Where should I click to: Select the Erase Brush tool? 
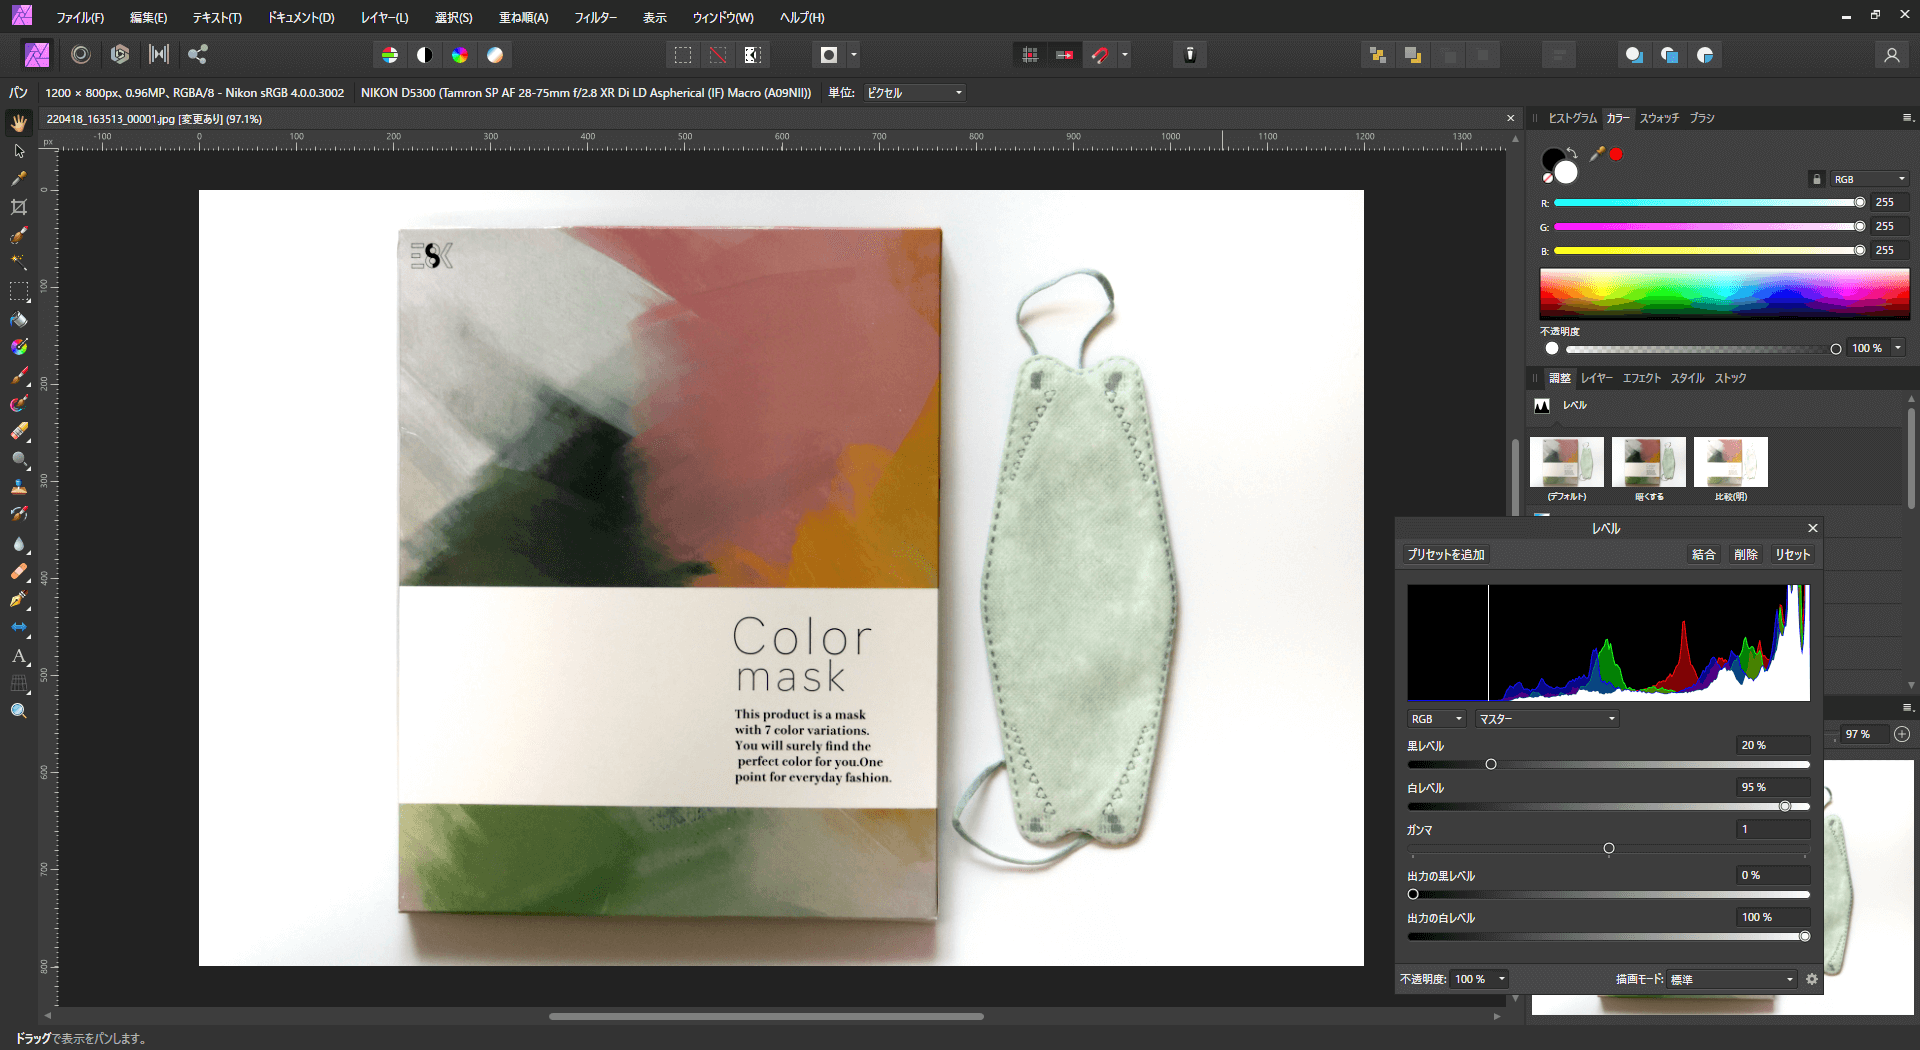(19, 432)
